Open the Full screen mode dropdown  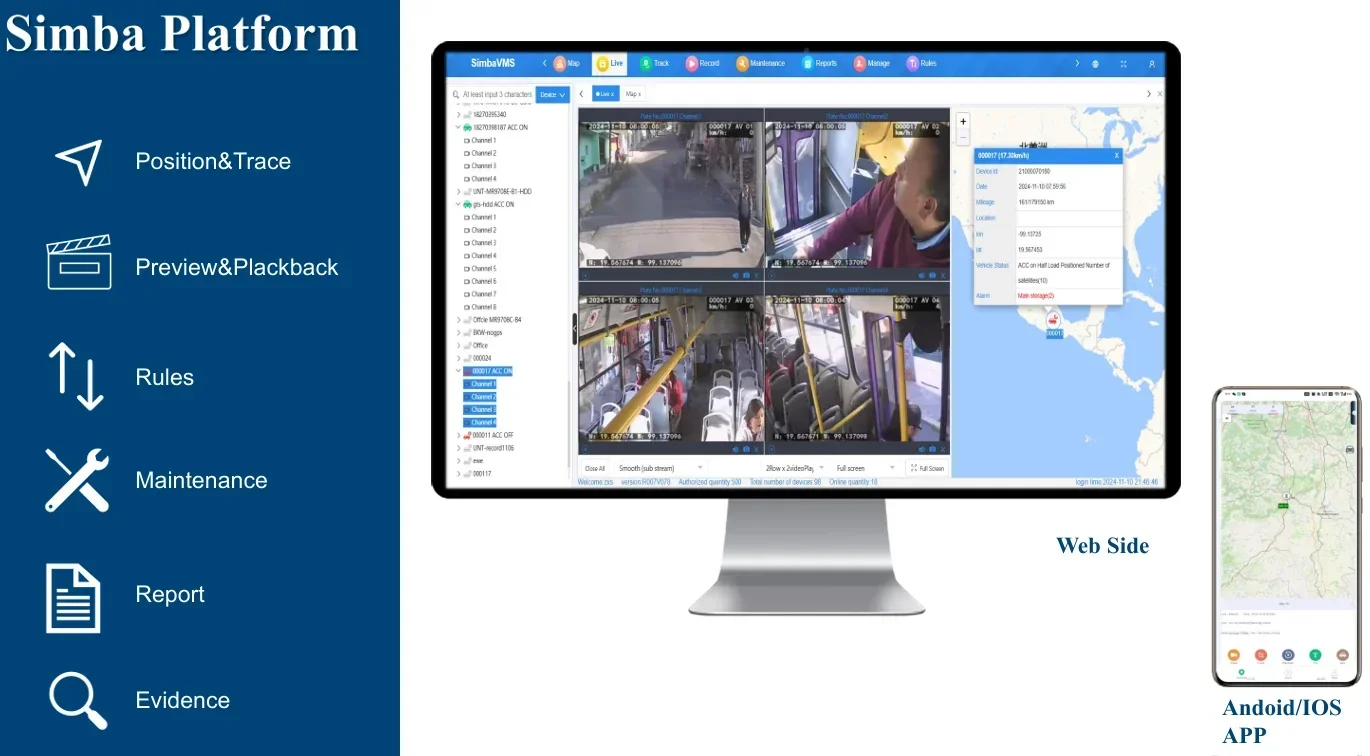pos(866,468)
